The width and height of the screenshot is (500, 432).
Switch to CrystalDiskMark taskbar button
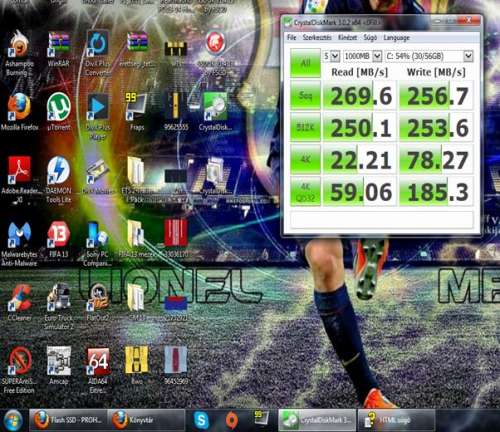317,420
